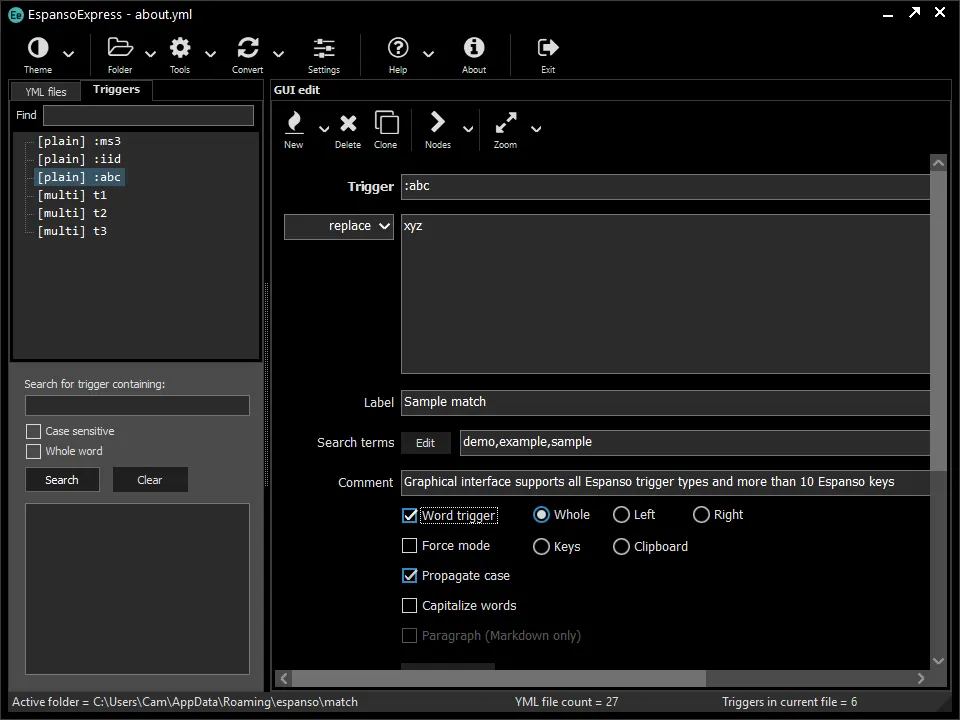This screenshot has width=960, height=720.
Task: Select the [plain] :abc trigger
Action: tap(80, 177)
